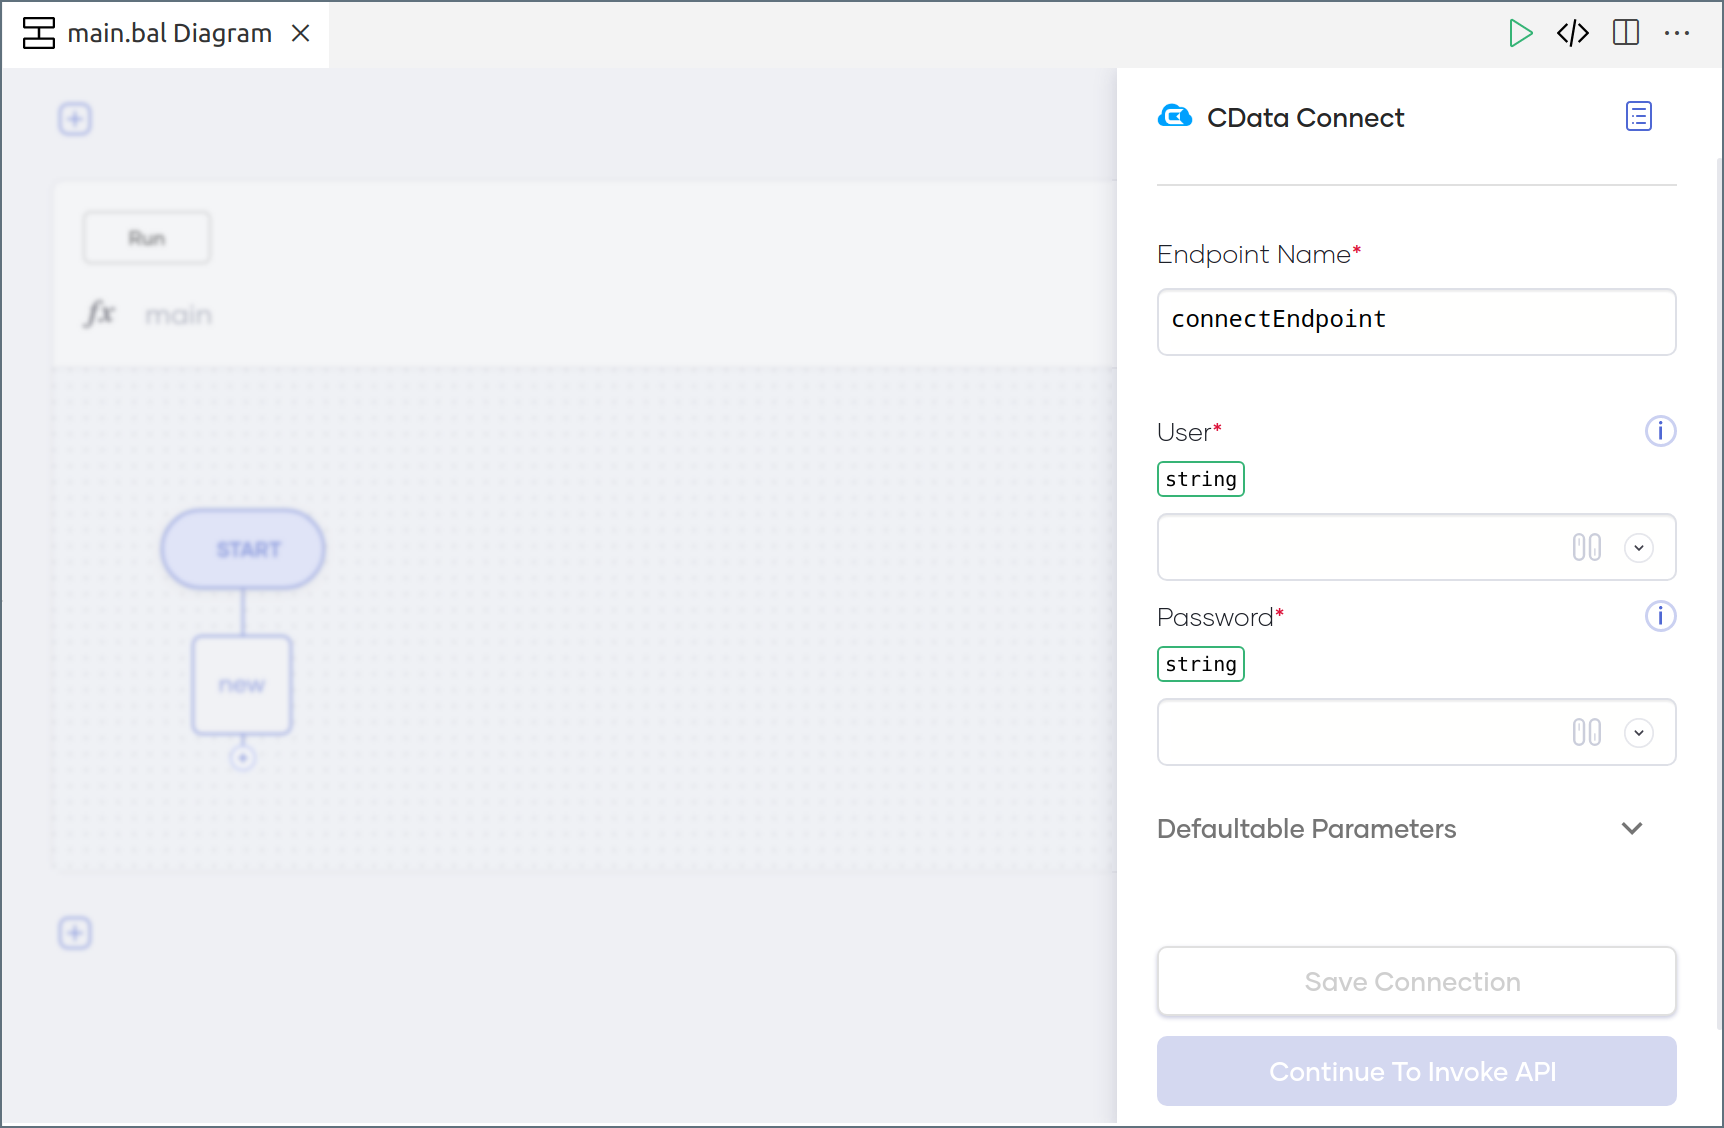
Task: Click the Save Connection button
Action: coord(1416,981)
